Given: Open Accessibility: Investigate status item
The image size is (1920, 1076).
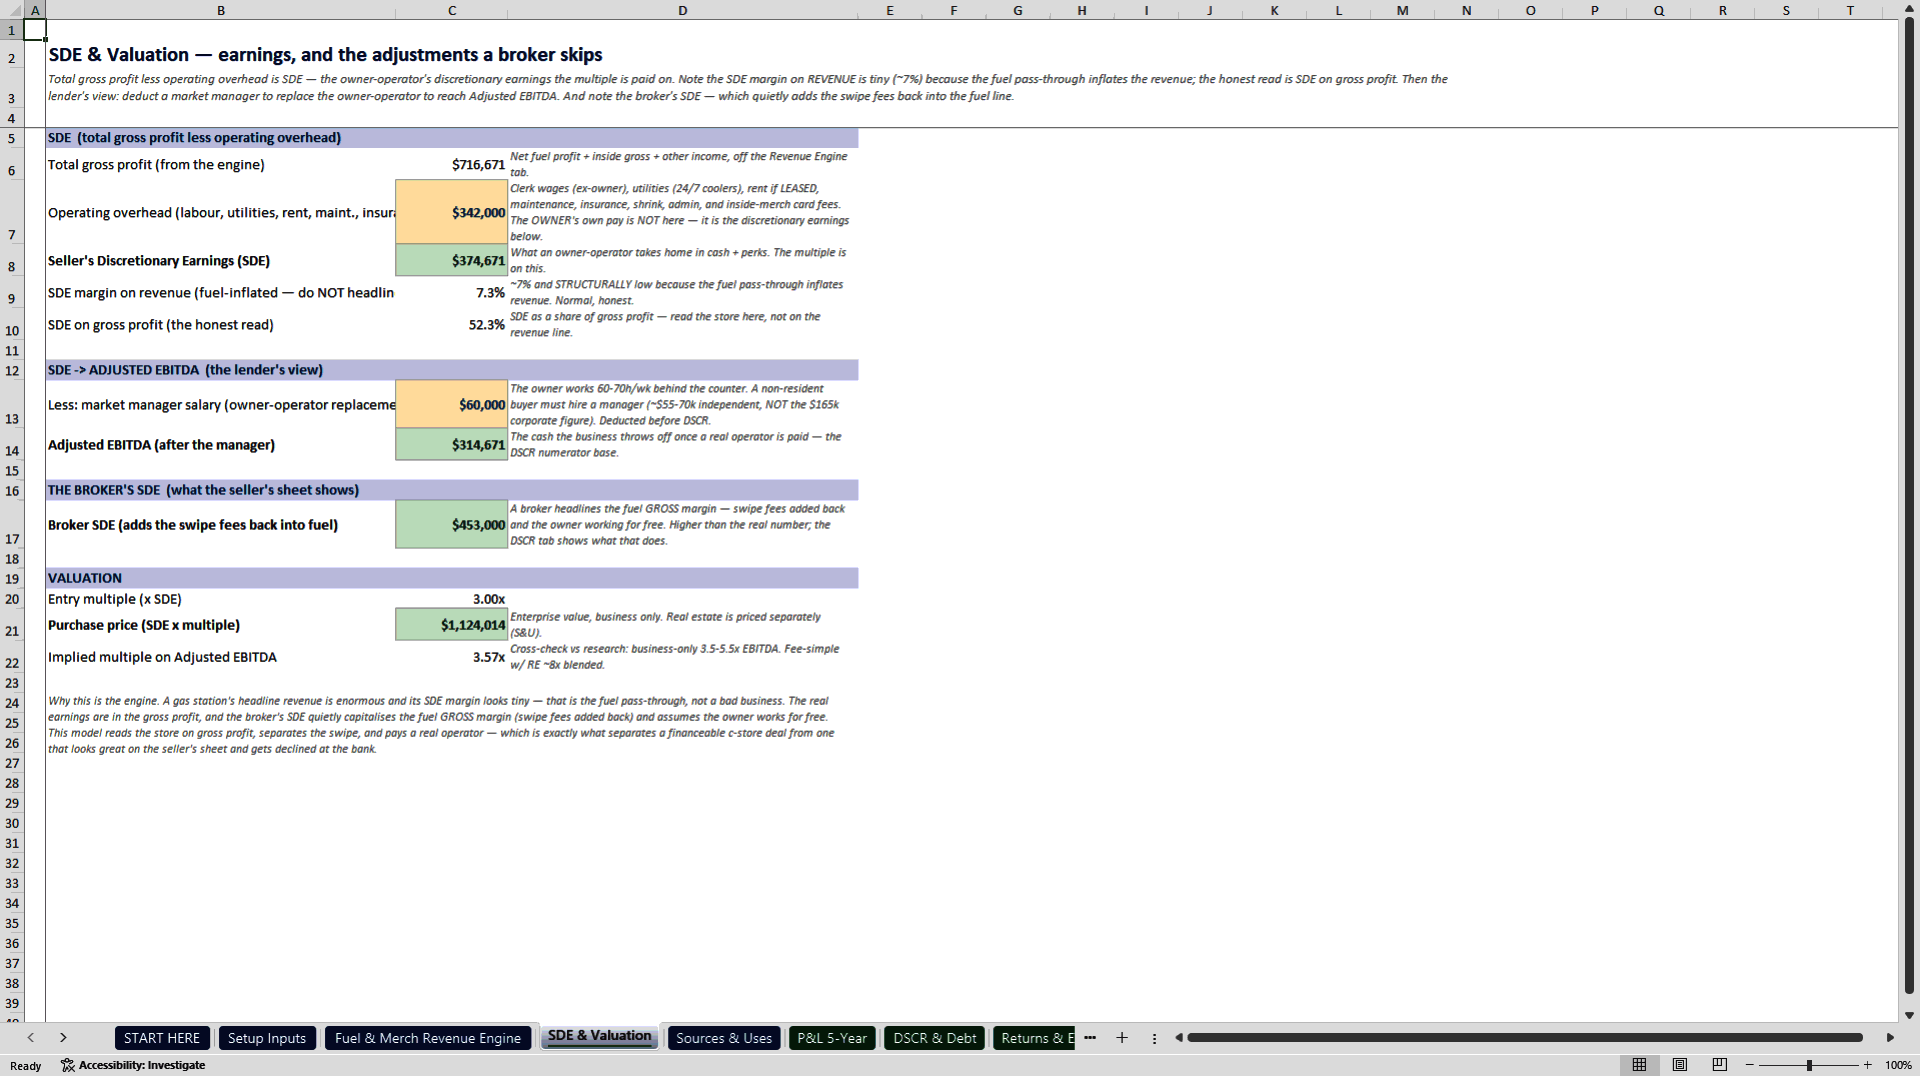Looking at the screenshot, I should [133, 1065].
